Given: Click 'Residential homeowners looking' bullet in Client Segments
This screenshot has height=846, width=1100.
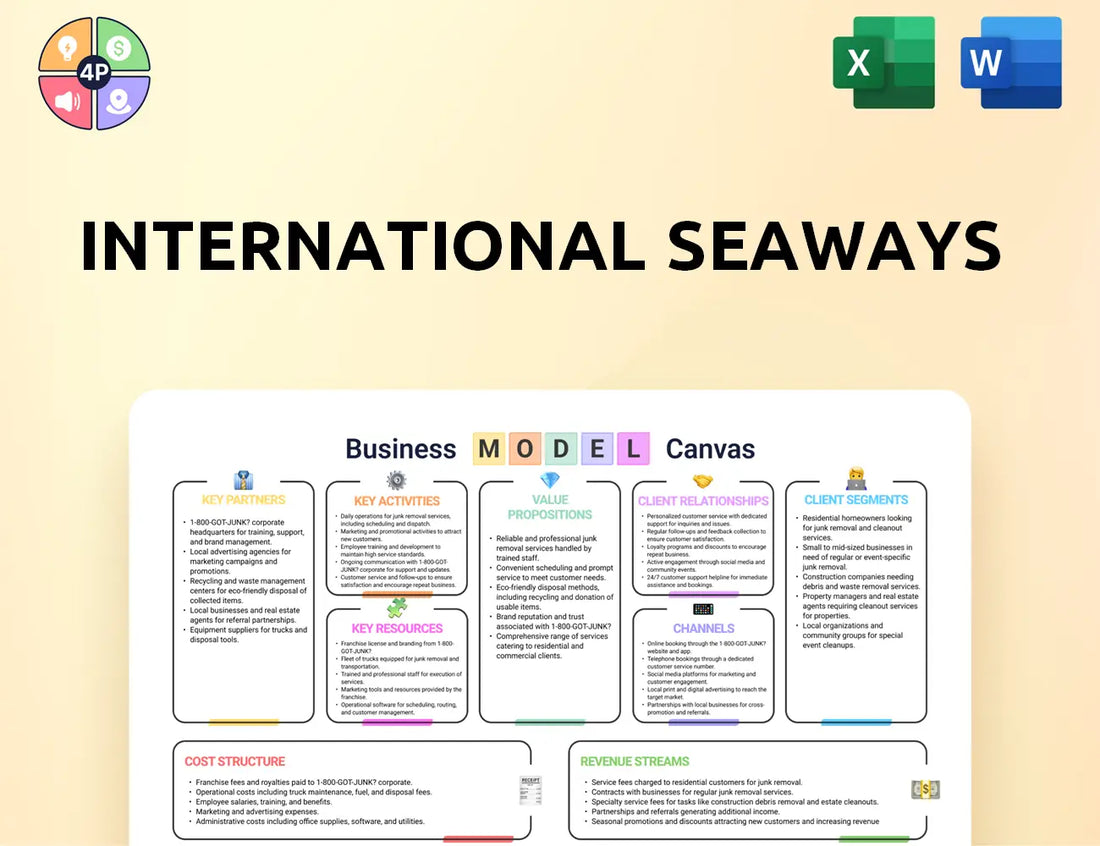Looking at the screenshot, I should point(854,528).
